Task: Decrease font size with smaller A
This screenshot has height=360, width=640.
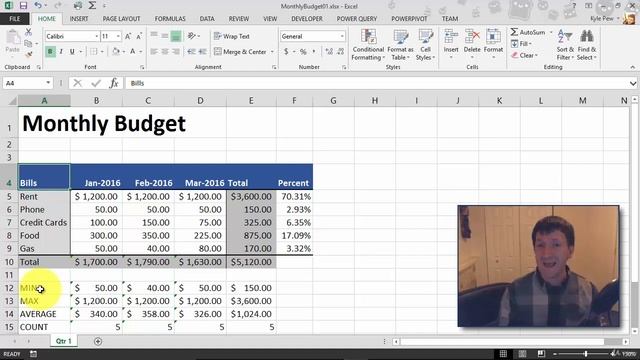Action: coord(139,36)
